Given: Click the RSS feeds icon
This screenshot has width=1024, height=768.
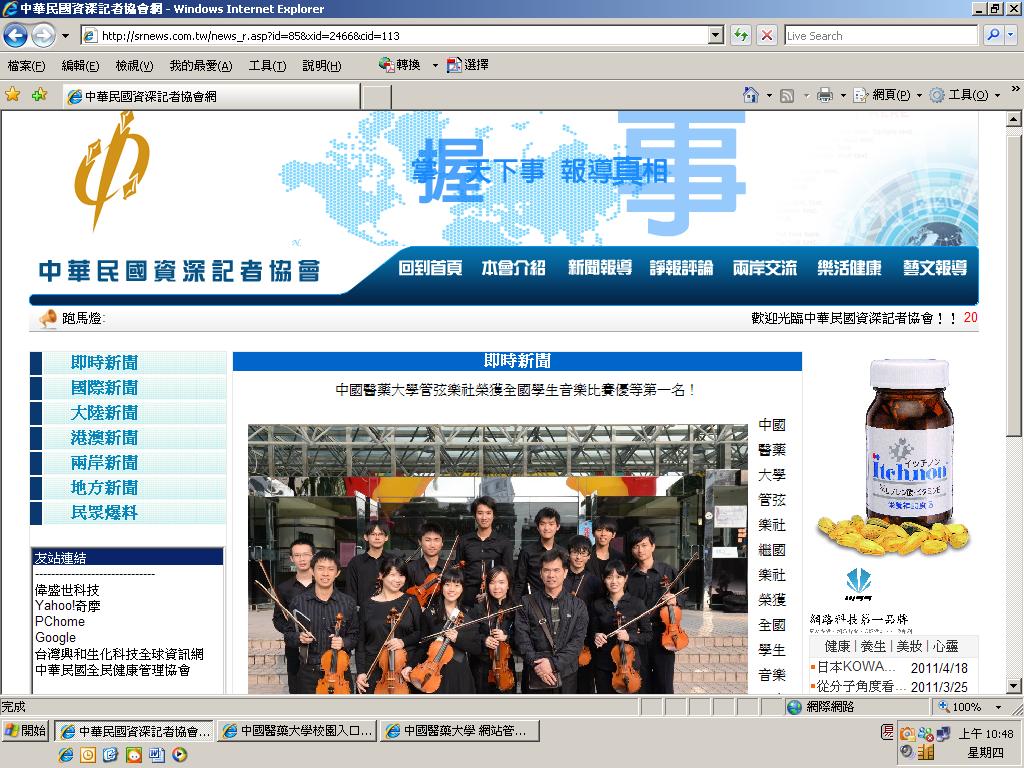Looking at the screenshot, I should [x=787, y=95].
